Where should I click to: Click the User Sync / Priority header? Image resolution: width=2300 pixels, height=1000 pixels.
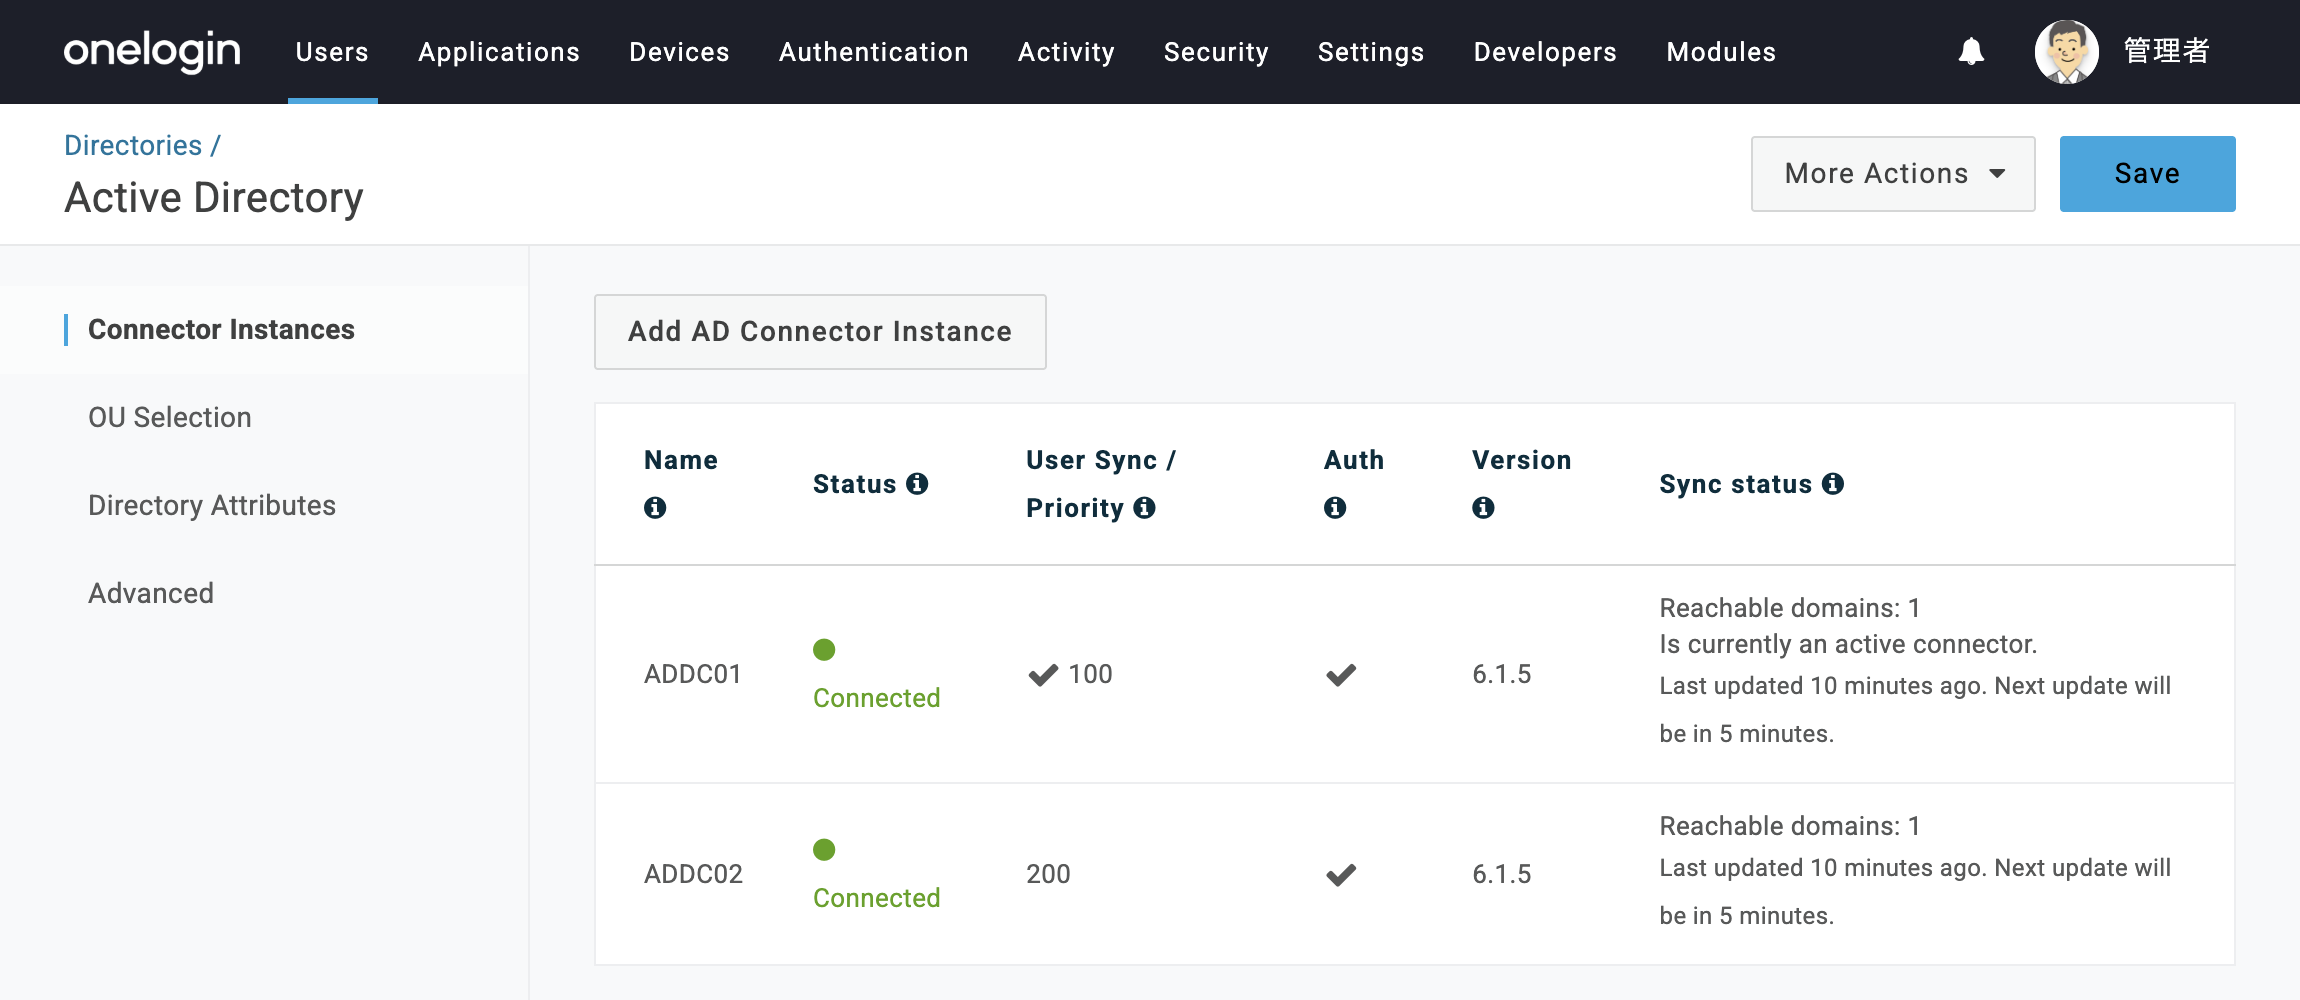(1100, 484)
